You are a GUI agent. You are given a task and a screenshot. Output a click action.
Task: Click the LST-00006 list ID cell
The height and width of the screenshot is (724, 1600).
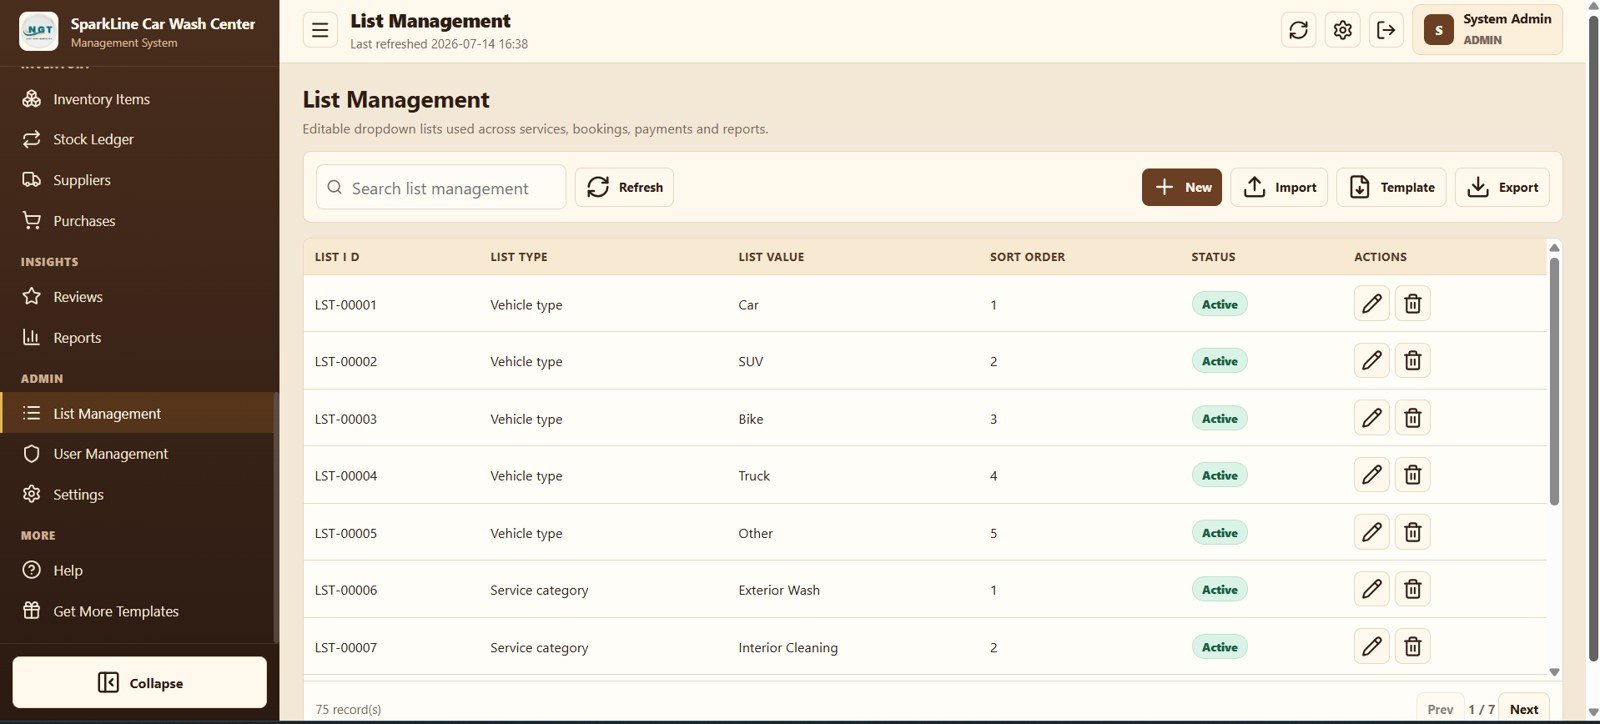click(346, 590)
